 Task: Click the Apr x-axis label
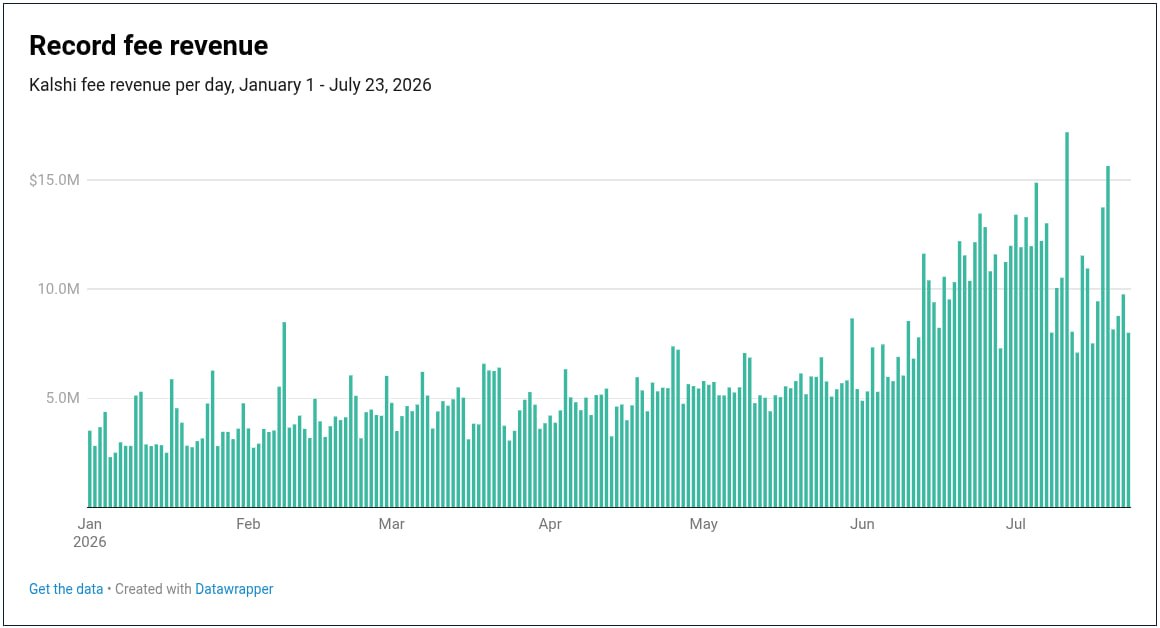[x=550, y=524]
